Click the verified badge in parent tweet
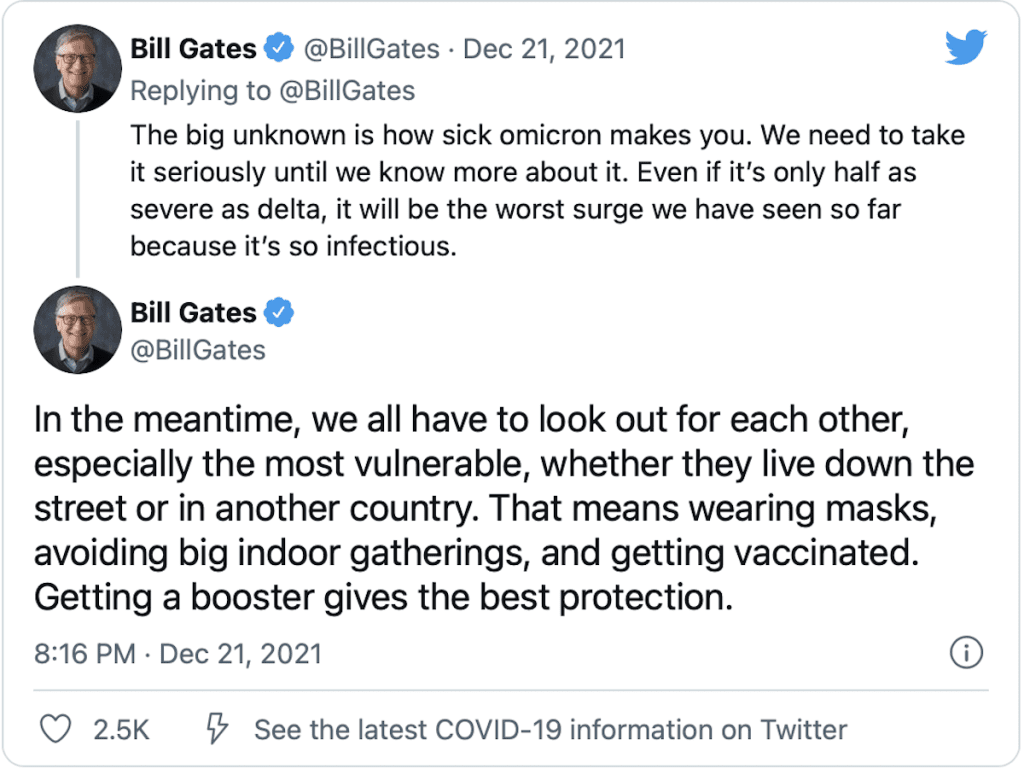The height and width of the screenshot is (769, 1024). [279, 48]
